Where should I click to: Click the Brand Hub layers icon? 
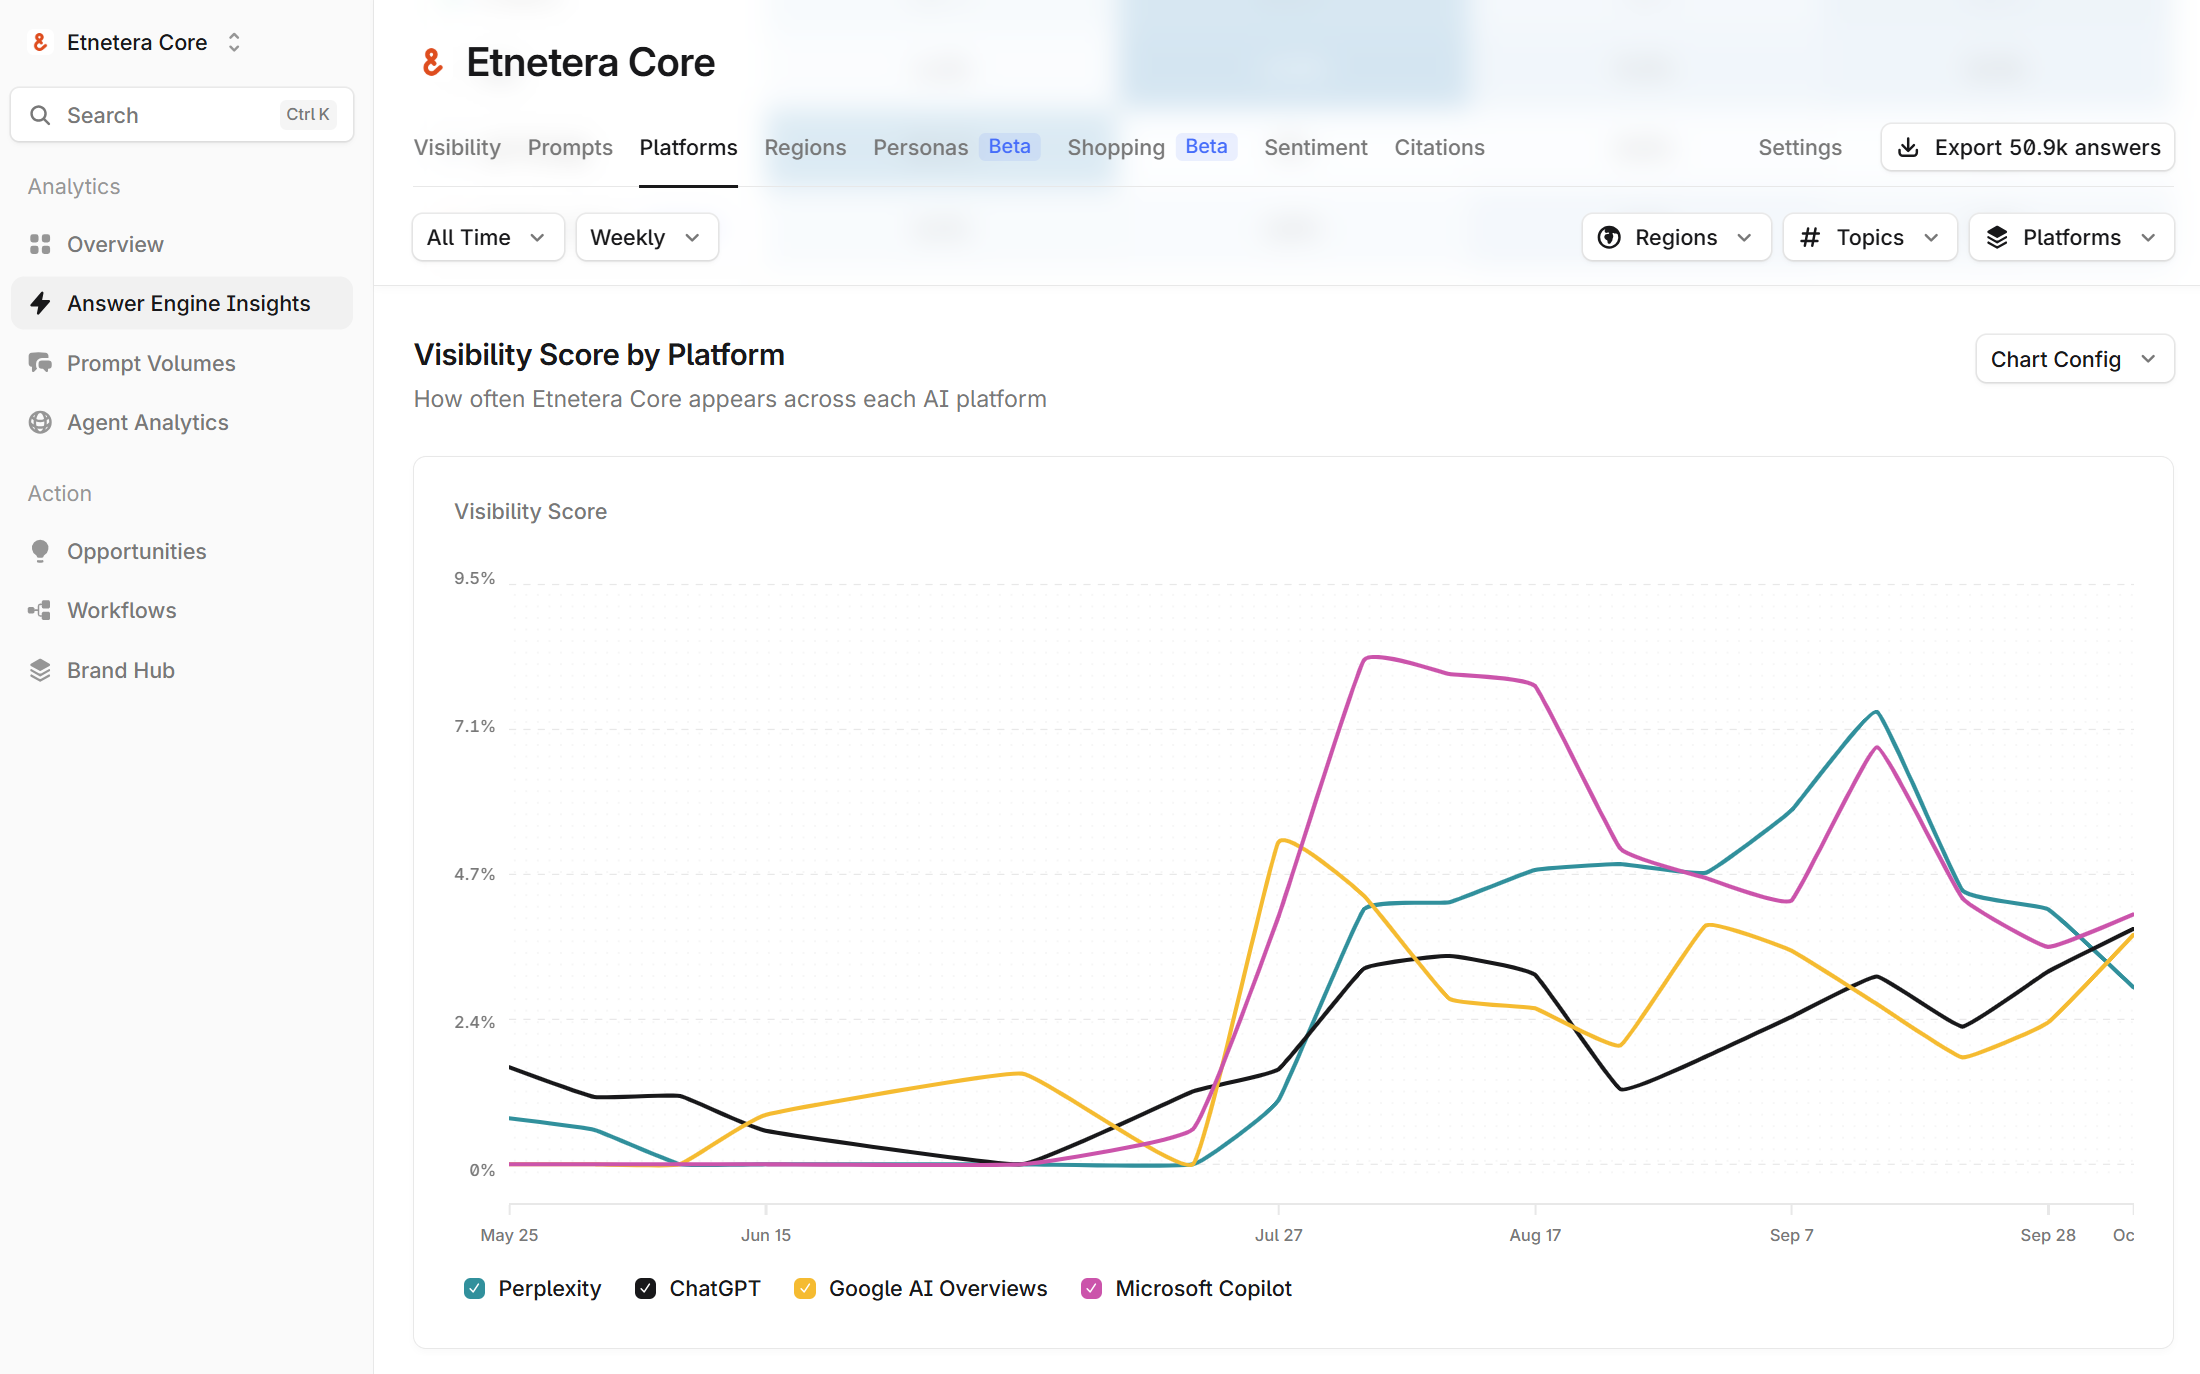coord(40,670)
